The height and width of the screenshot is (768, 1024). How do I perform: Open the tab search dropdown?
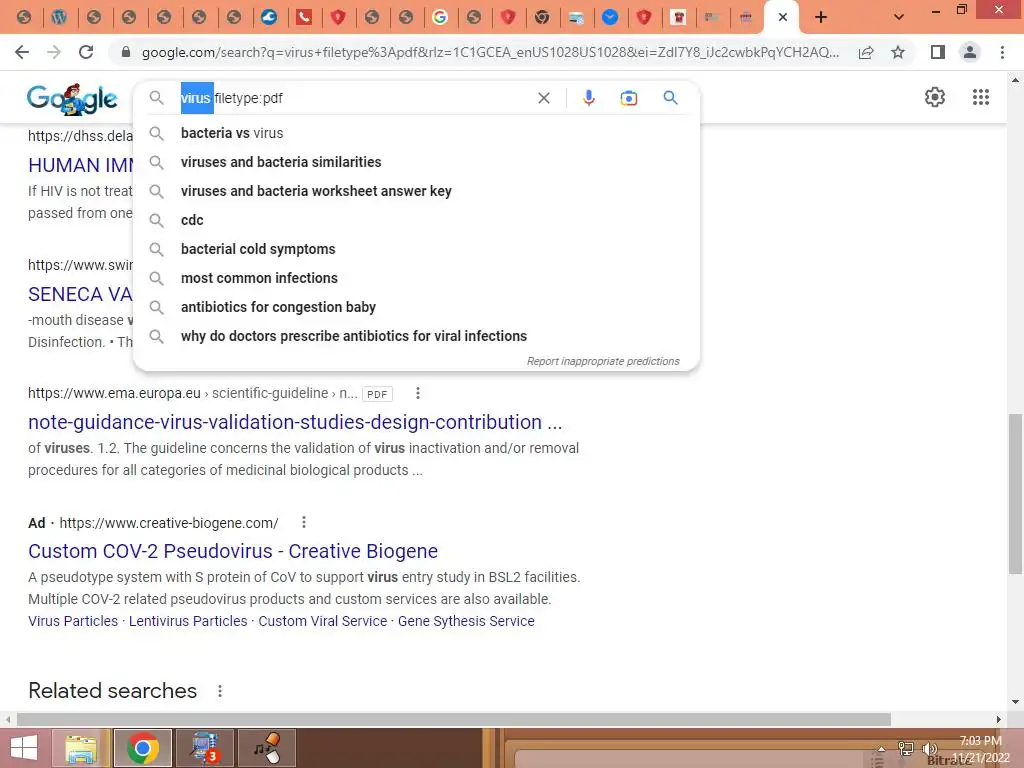(899, 17)
